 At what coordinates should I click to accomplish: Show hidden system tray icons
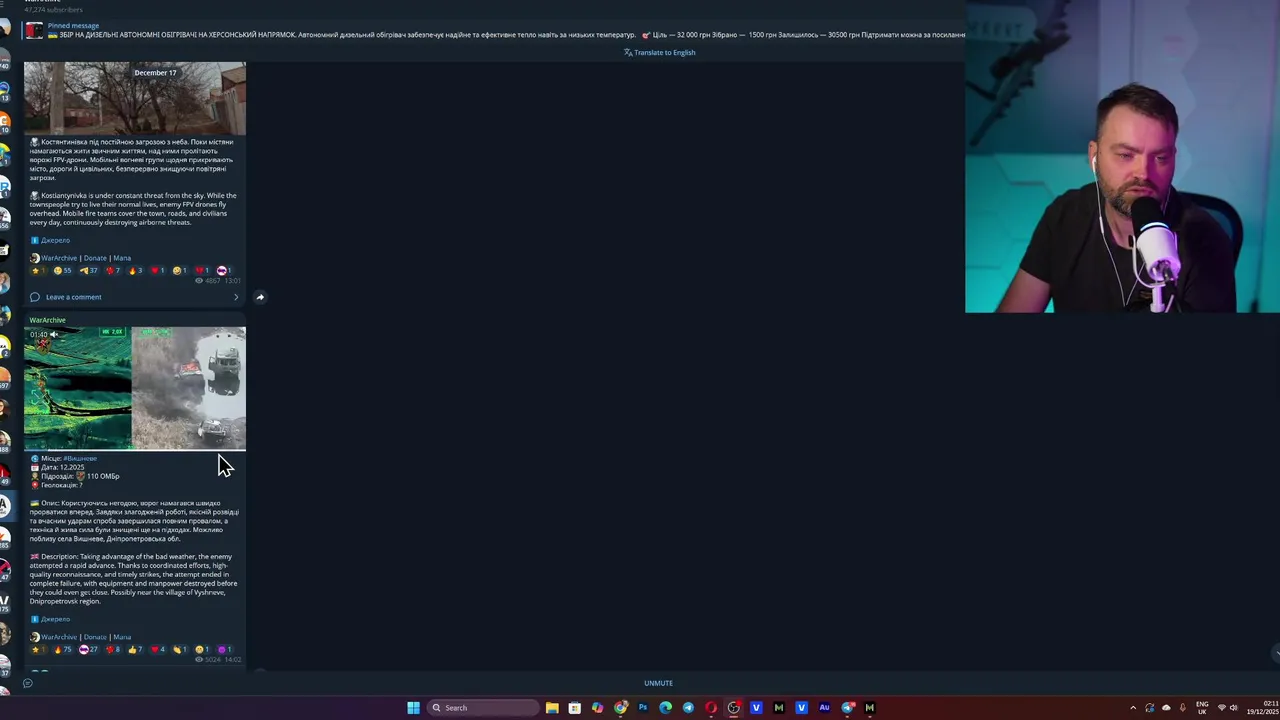pos(1133,708)
